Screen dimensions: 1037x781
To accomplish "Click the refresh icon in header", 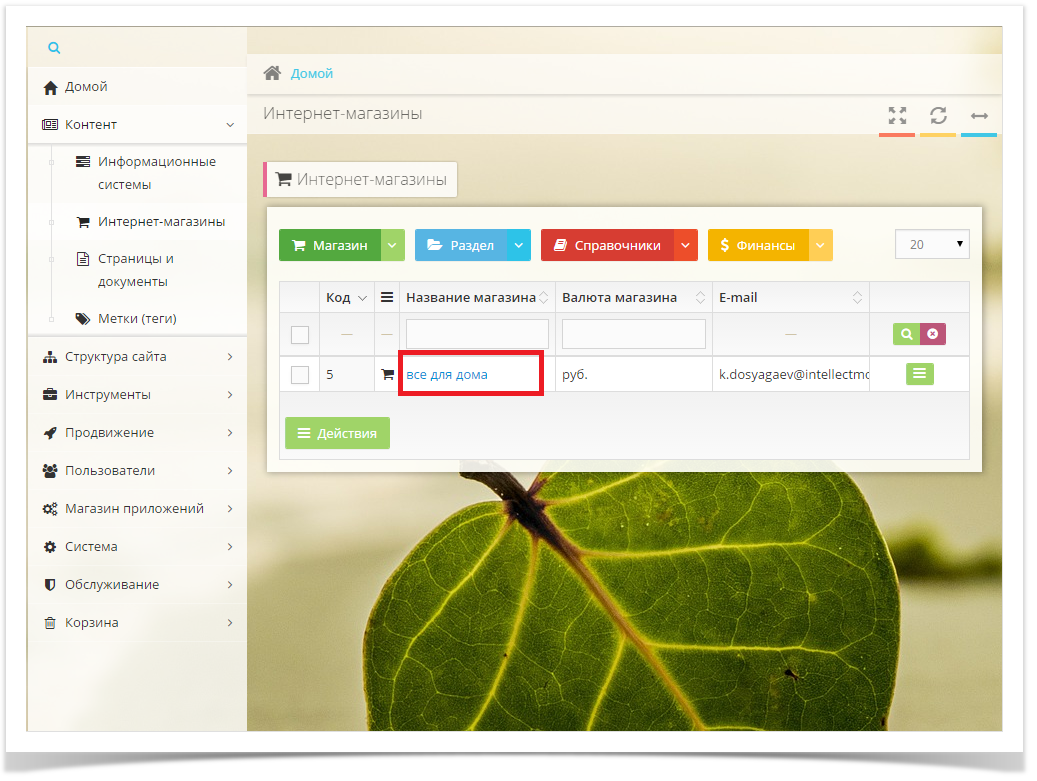I will tap(938, 115).
